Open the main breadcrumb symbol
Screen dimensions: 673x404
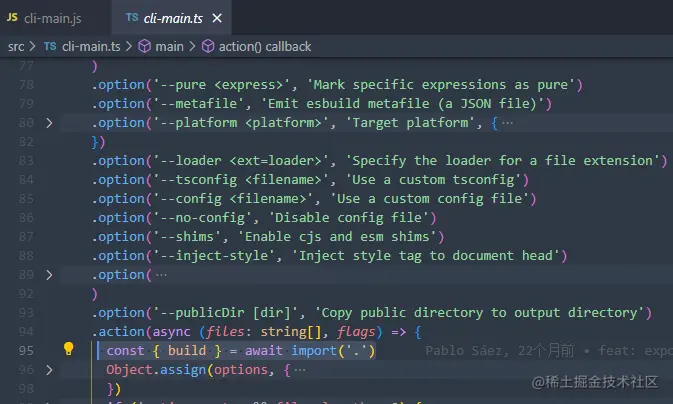click(169, 46)
